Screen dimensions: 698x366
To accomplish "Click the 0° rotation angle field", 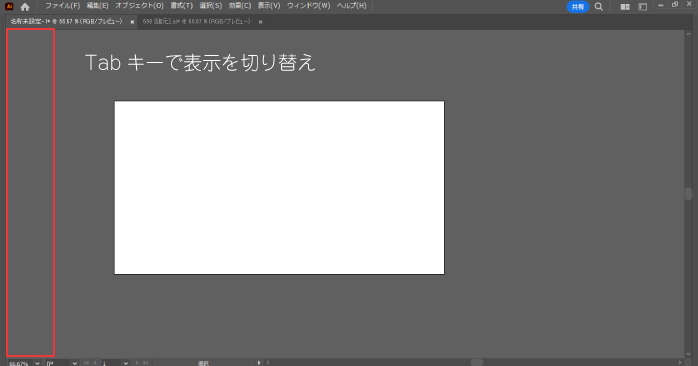I will point(57,363).
